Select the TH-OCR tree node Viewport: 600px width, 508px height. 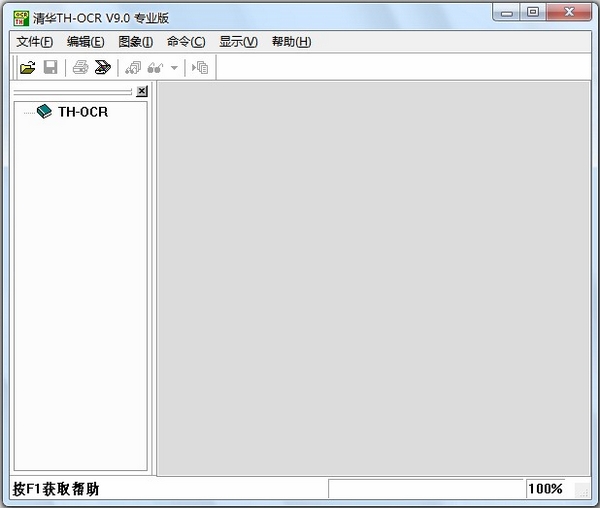point(83,112)
